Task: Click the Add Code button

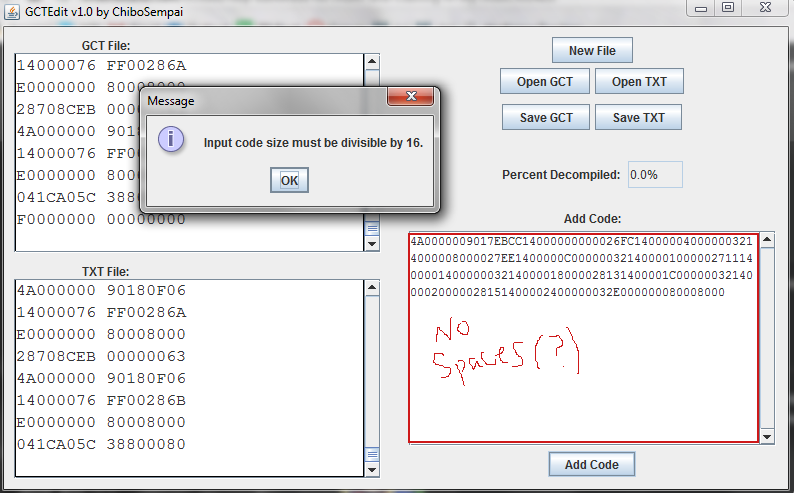Action: click(x=591, y=465)
